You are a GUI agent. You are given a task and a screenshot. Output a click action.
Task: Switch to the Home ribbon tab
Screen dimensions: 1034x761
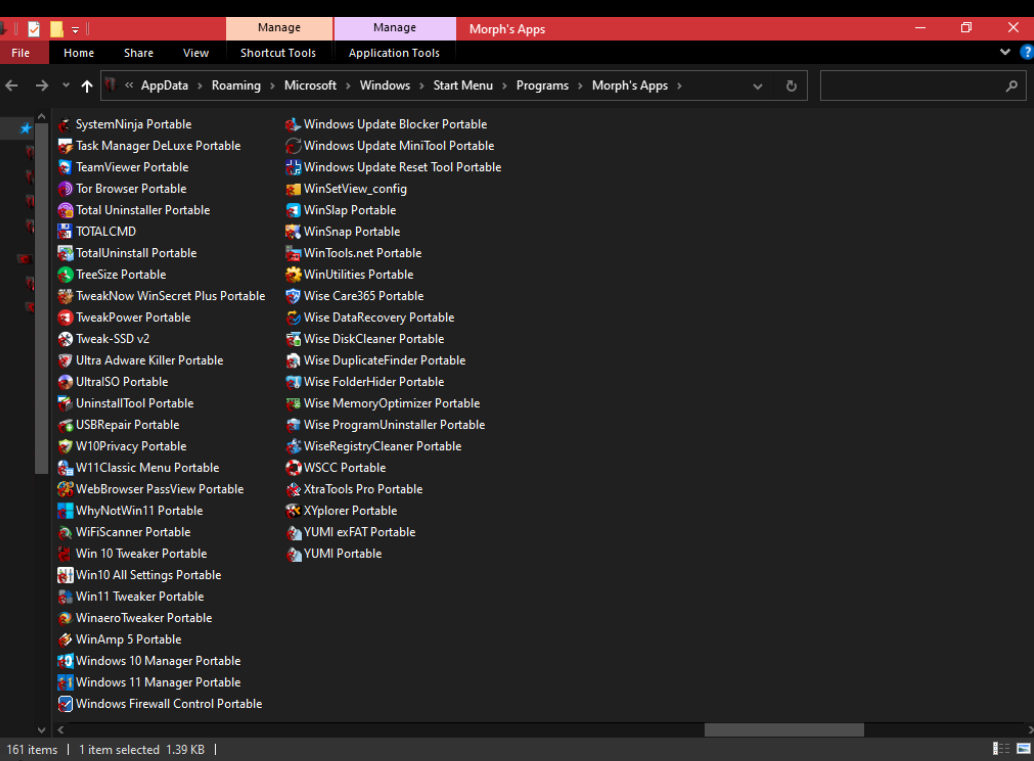coord(78,53)
